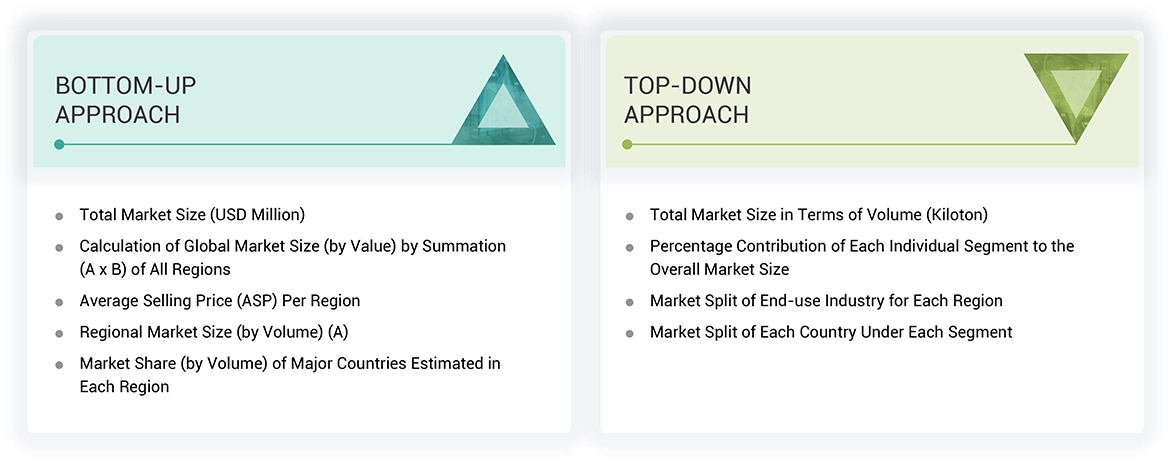This screenshot has height=462, width=1170.
Task: Click bullet beside Market Split of Each Country
Action: [630, 332]
